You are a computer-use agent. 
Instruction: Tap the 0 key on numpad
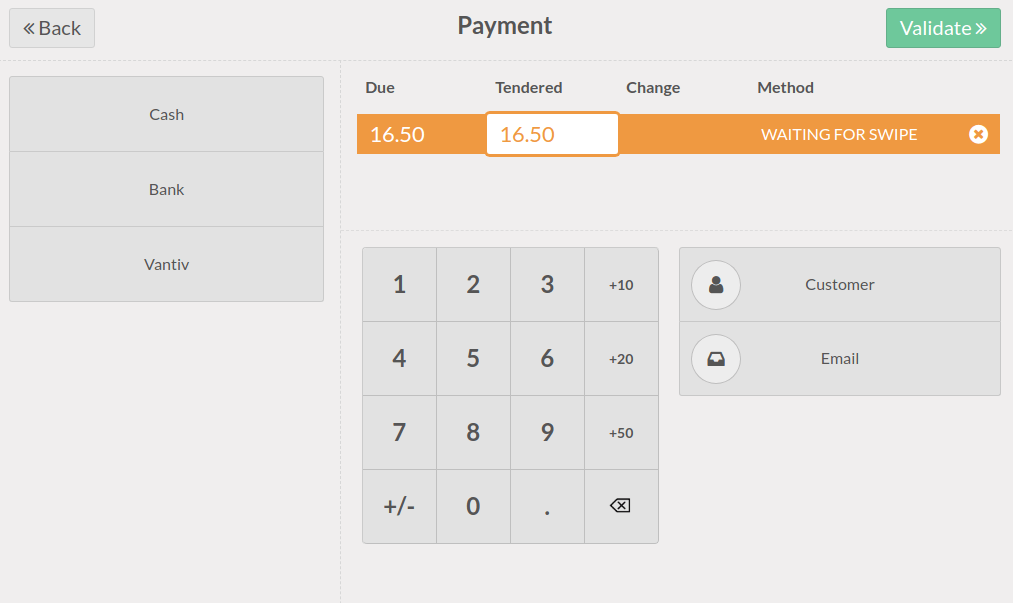click(x=473, y=506)
